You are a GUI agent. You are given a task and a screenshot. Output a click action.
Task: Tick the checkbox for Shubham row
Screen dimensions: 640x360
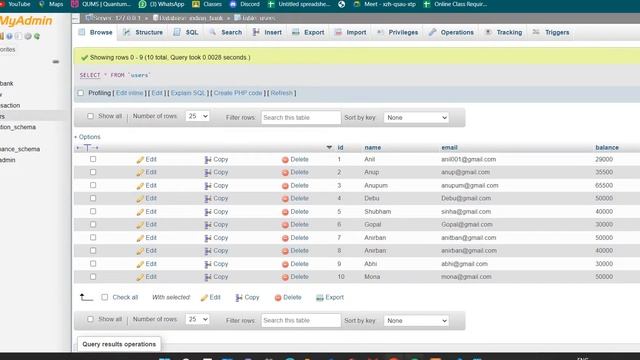coord(93,211)
